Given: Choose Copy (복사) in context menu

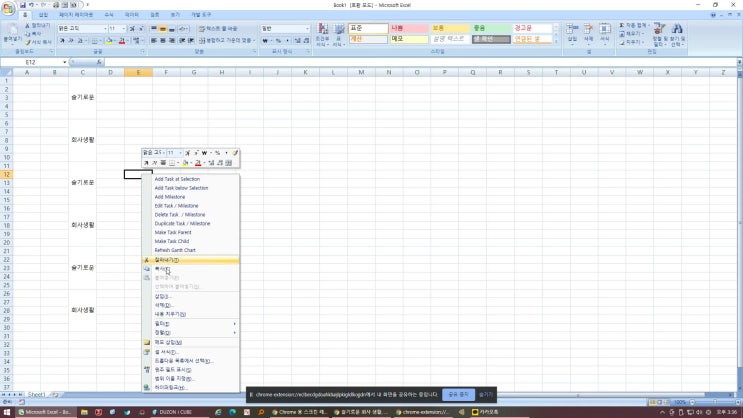Looking at the screenshot, I should click(190, 269).
